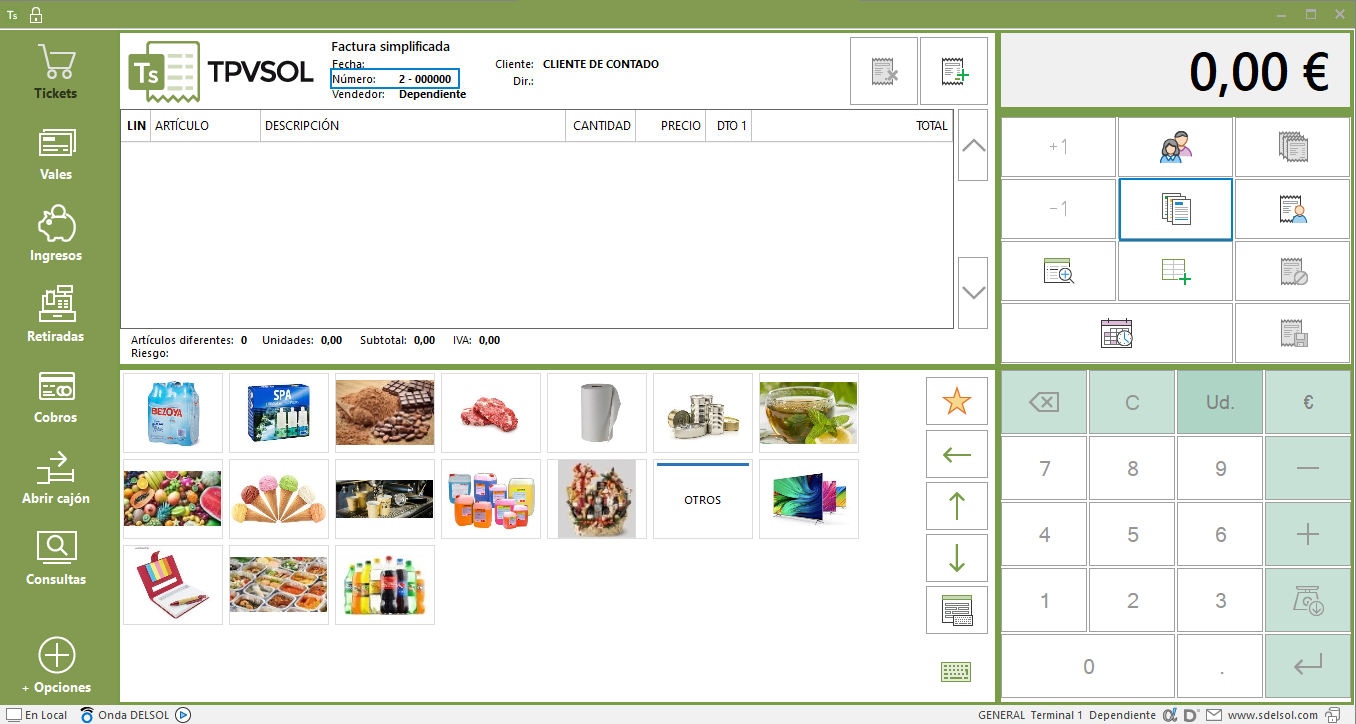Select the cleaning detergent jugs category
1356x724 pixels.
491,499
